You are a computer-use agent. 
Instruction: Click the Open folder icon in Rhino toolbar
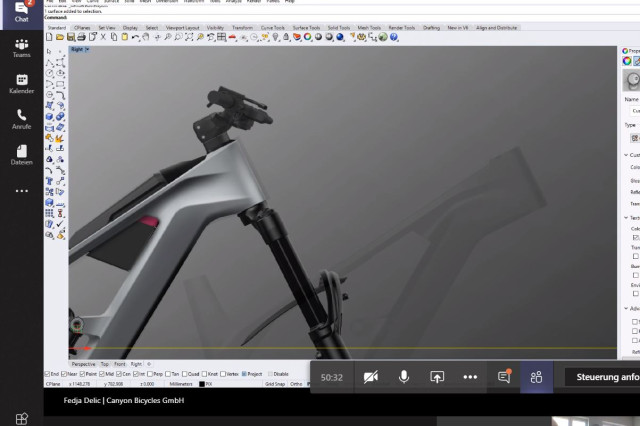60,37
